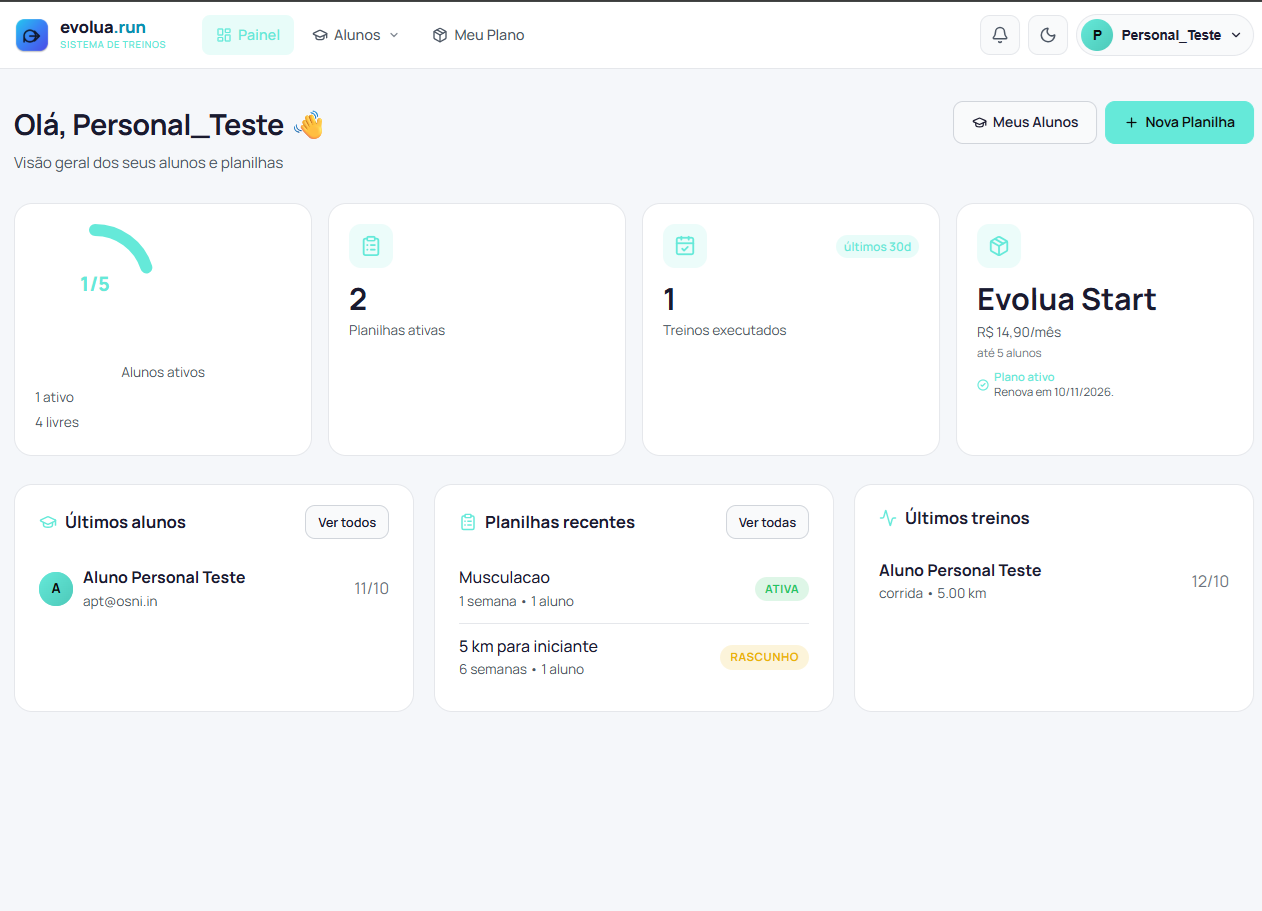This screenshot has width=1262, height=911.
Task: Open the Personal_Teste account dropdown
Action: tap(1165, 35)
